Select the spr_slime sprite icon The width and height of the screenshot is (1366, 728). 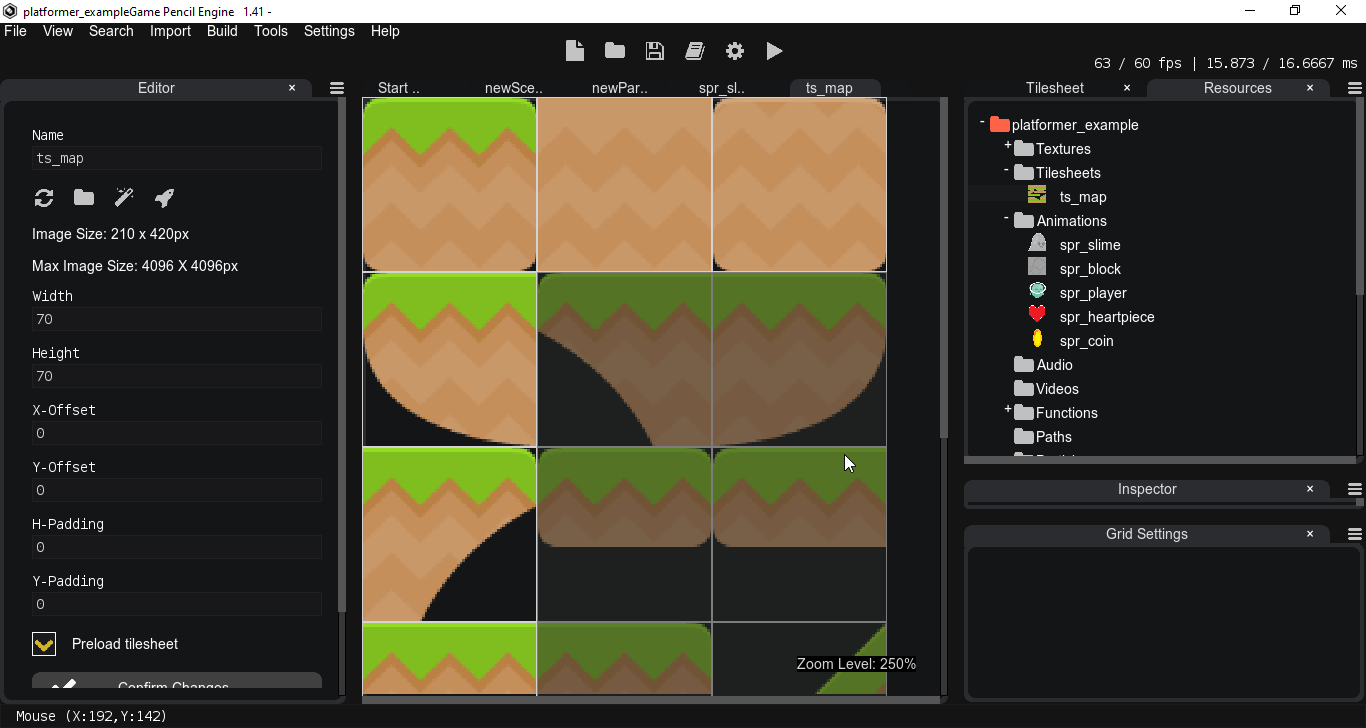point(1037,243)
